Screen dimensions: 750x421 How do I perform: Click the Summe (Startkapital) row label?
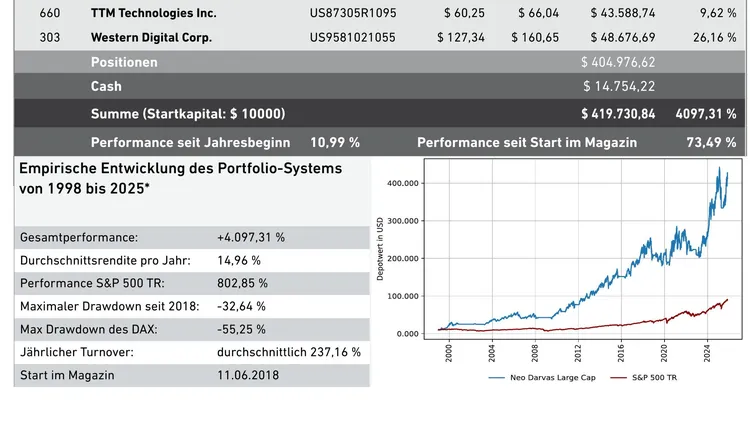(x=188, y=113)
